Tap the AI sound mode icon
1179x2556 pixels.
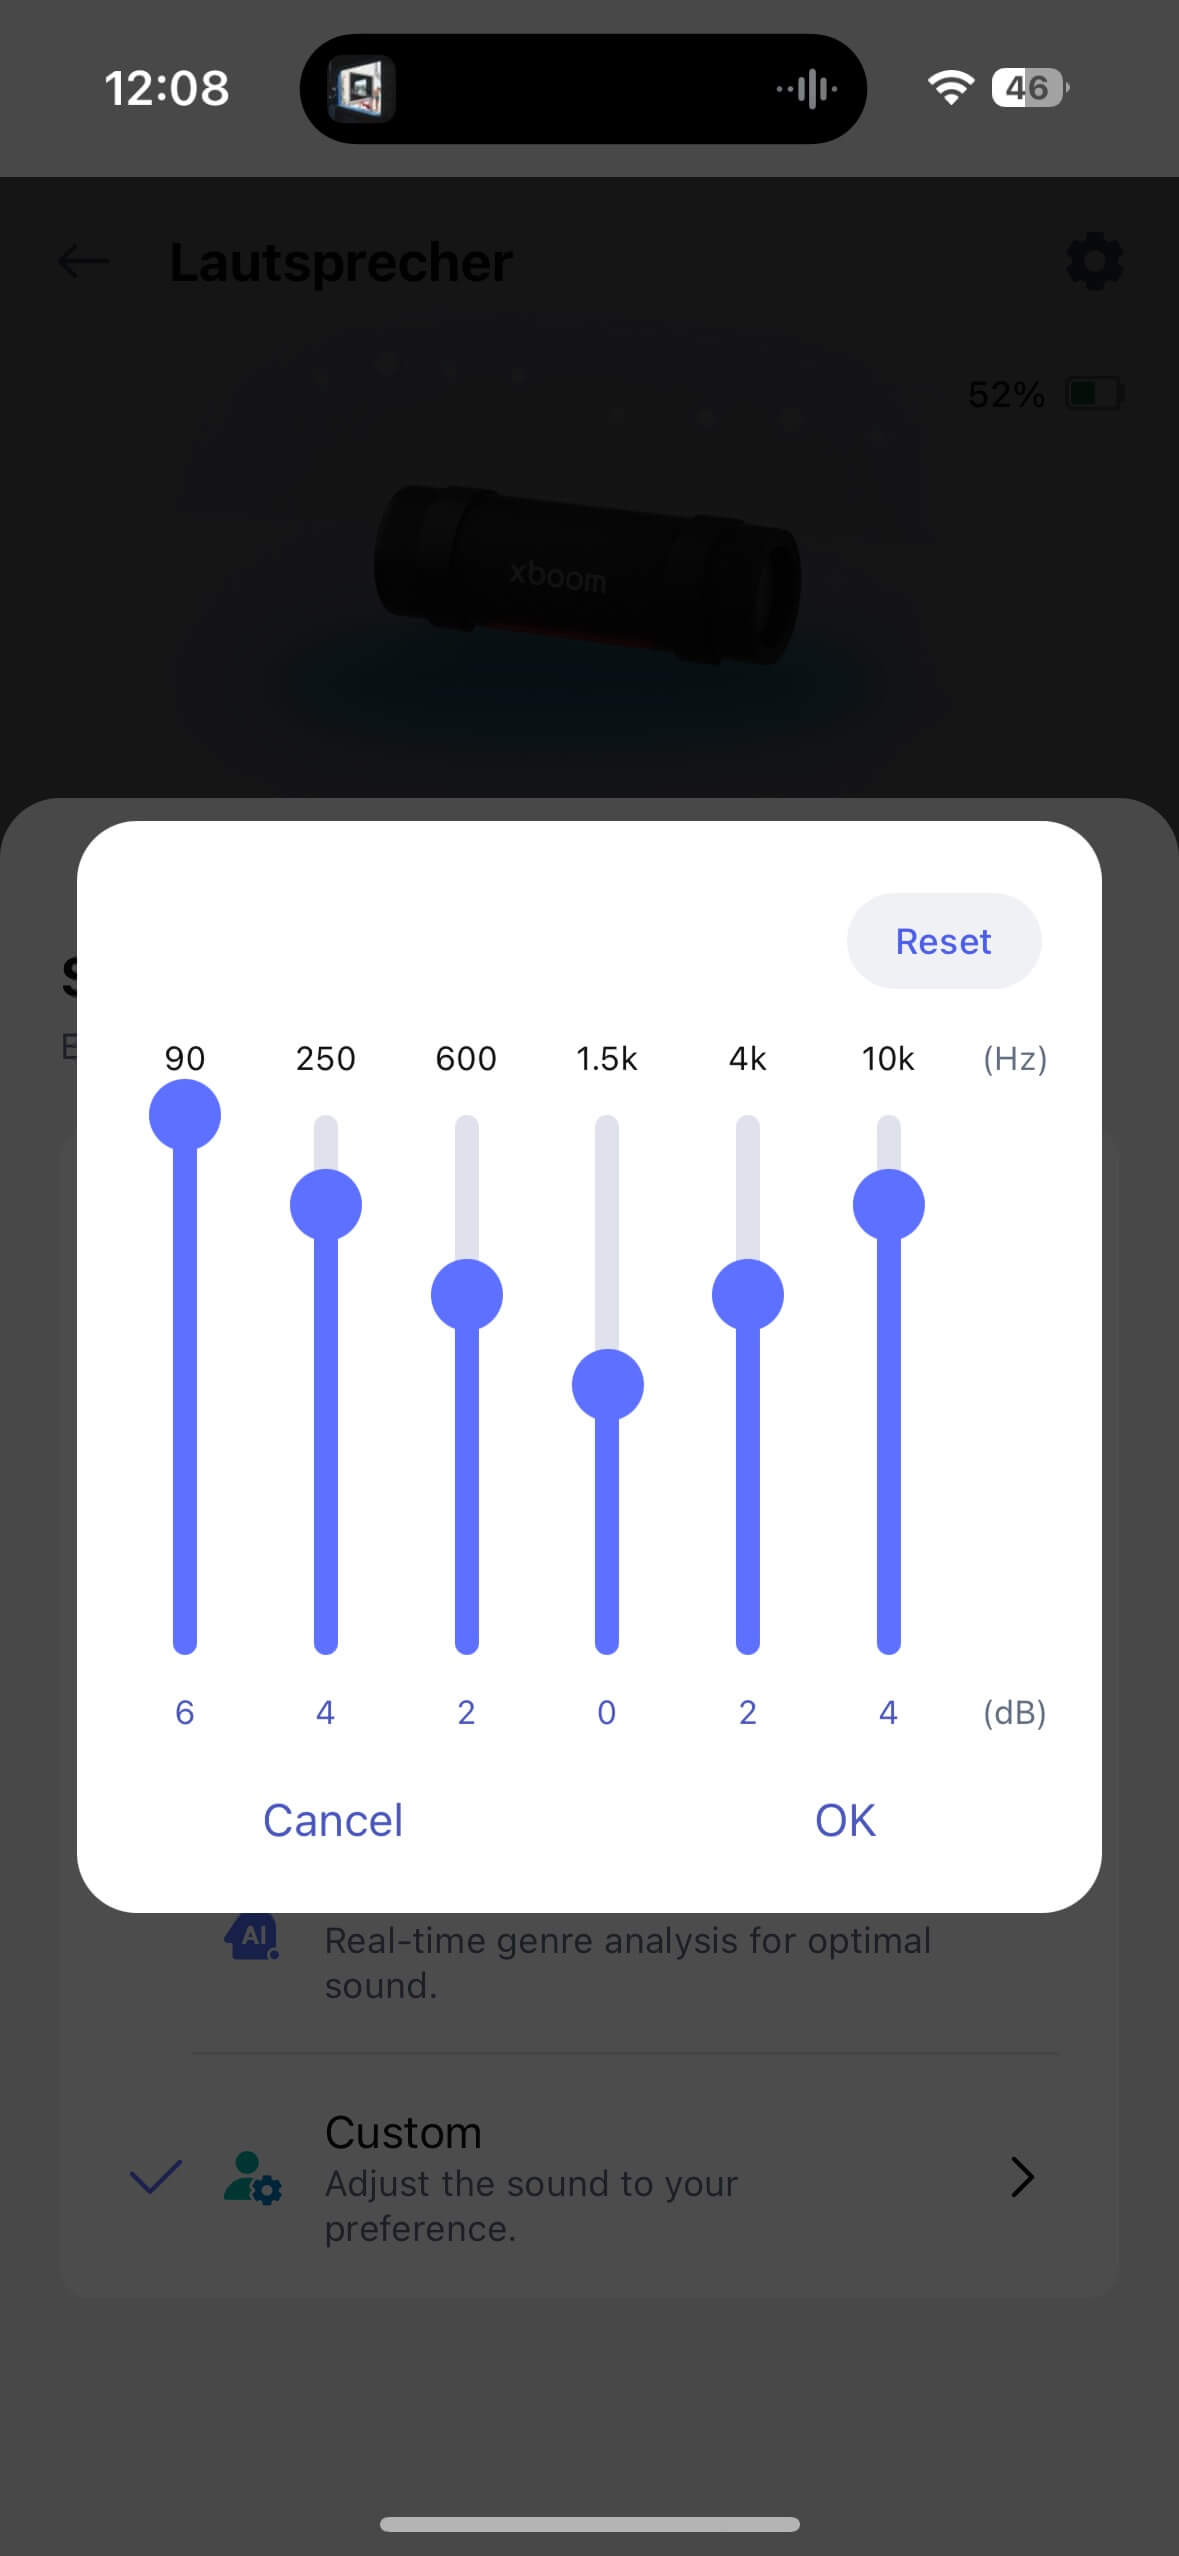(251, 1937)
